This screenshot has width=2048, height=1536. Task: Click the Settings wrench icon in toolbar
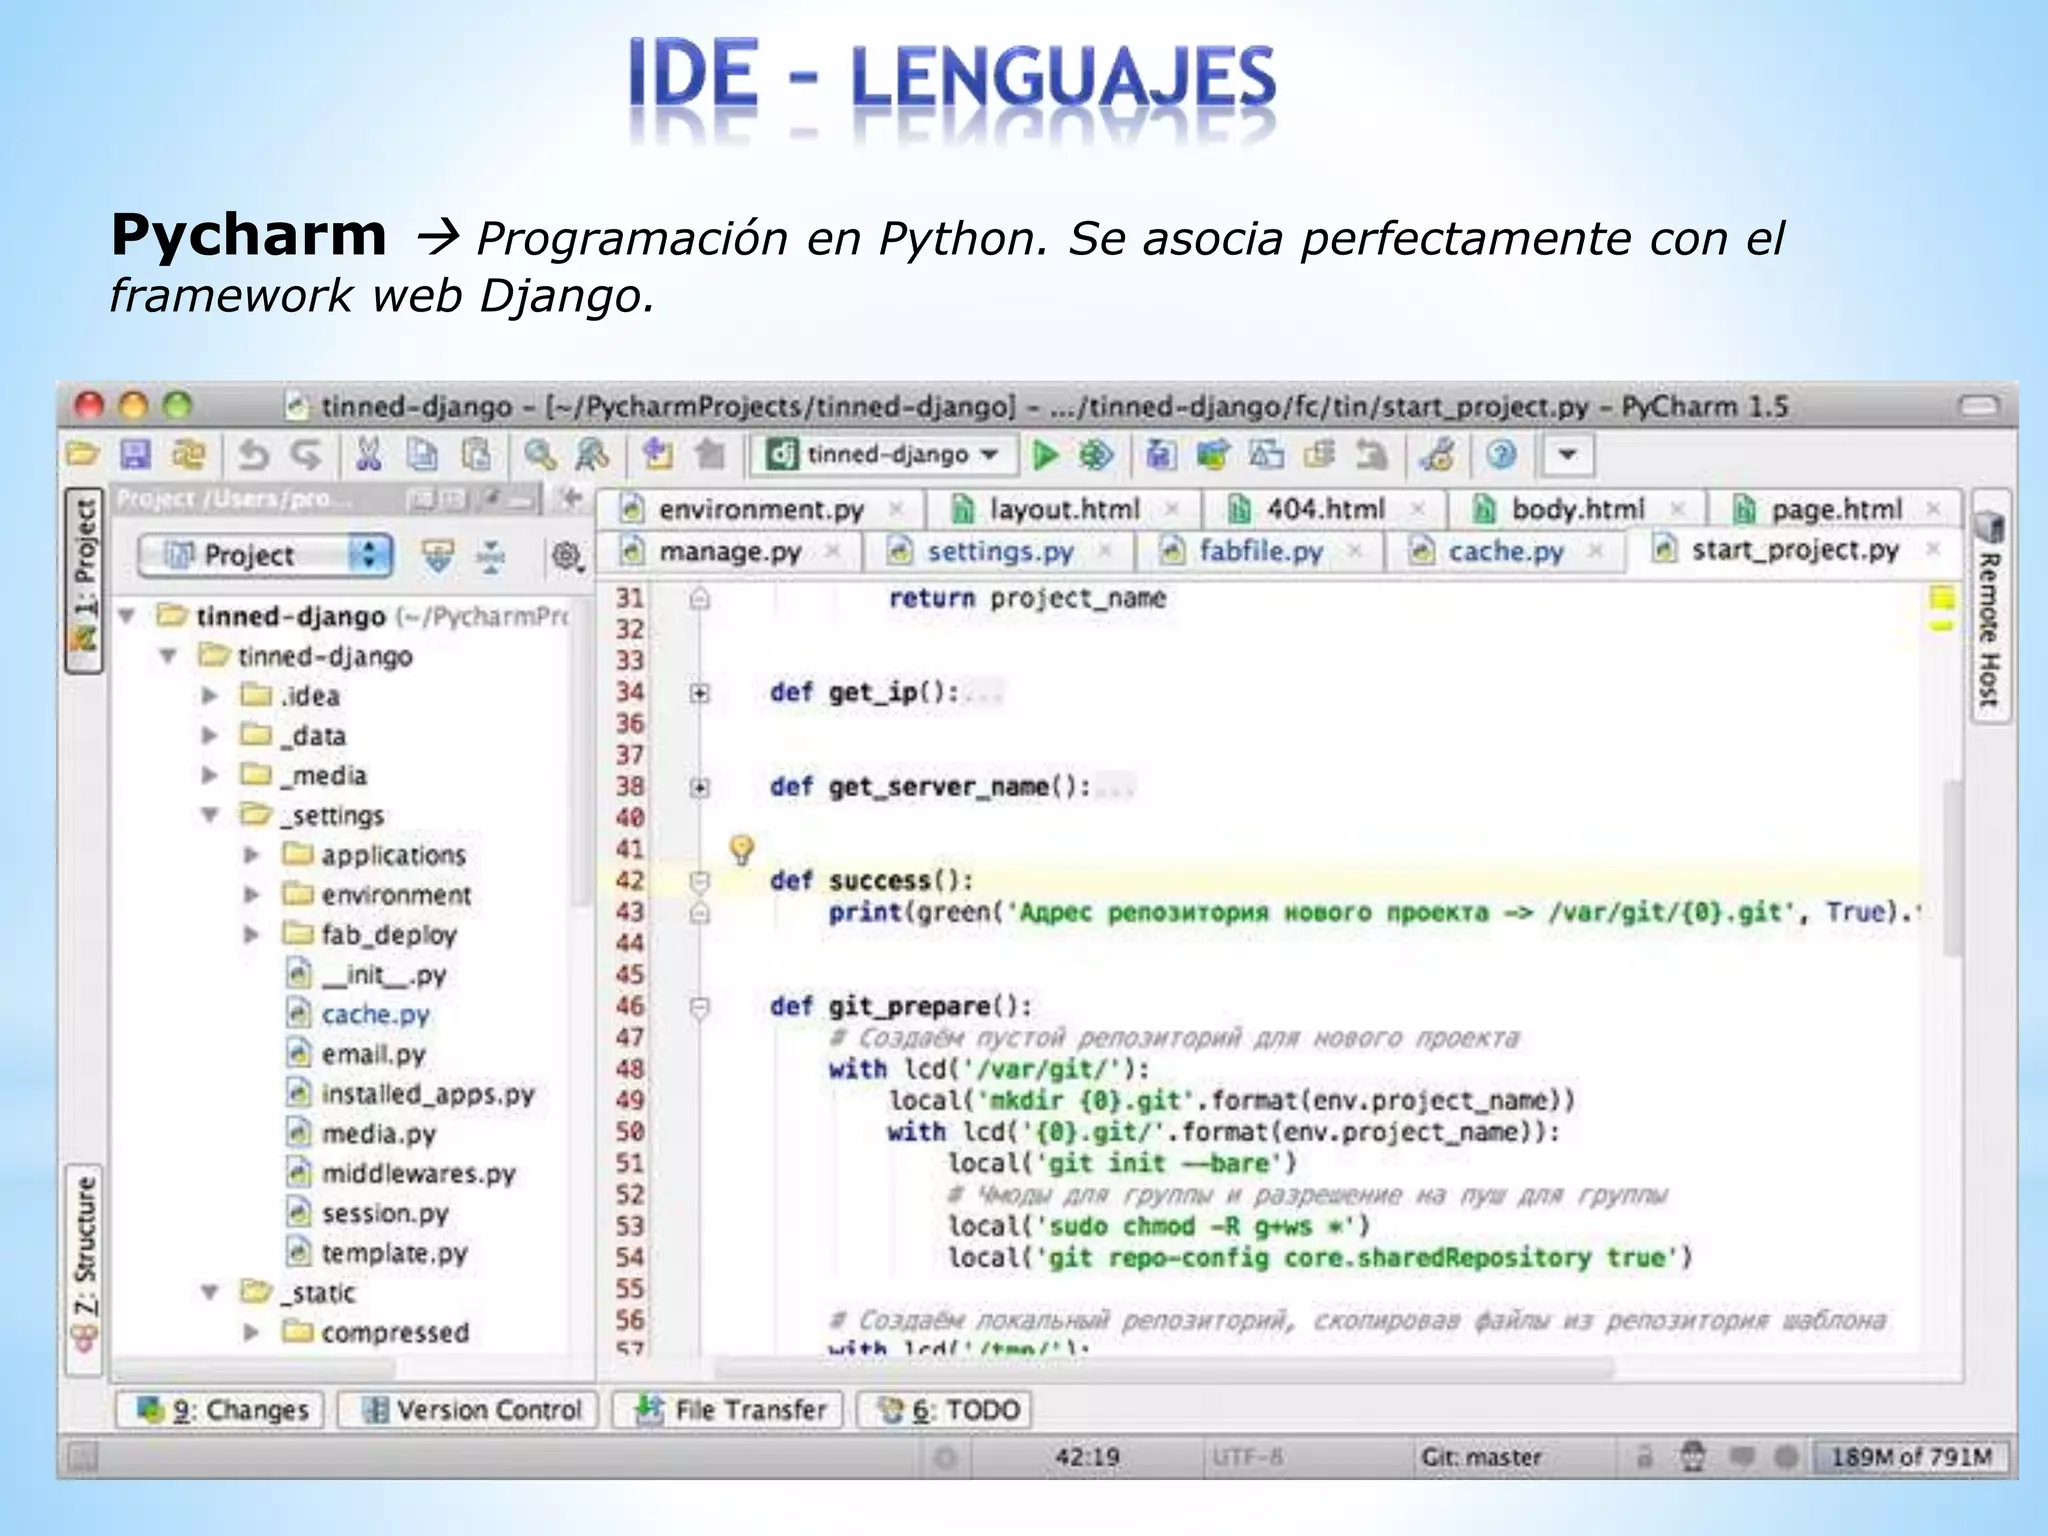click(x=1439, y=455)
